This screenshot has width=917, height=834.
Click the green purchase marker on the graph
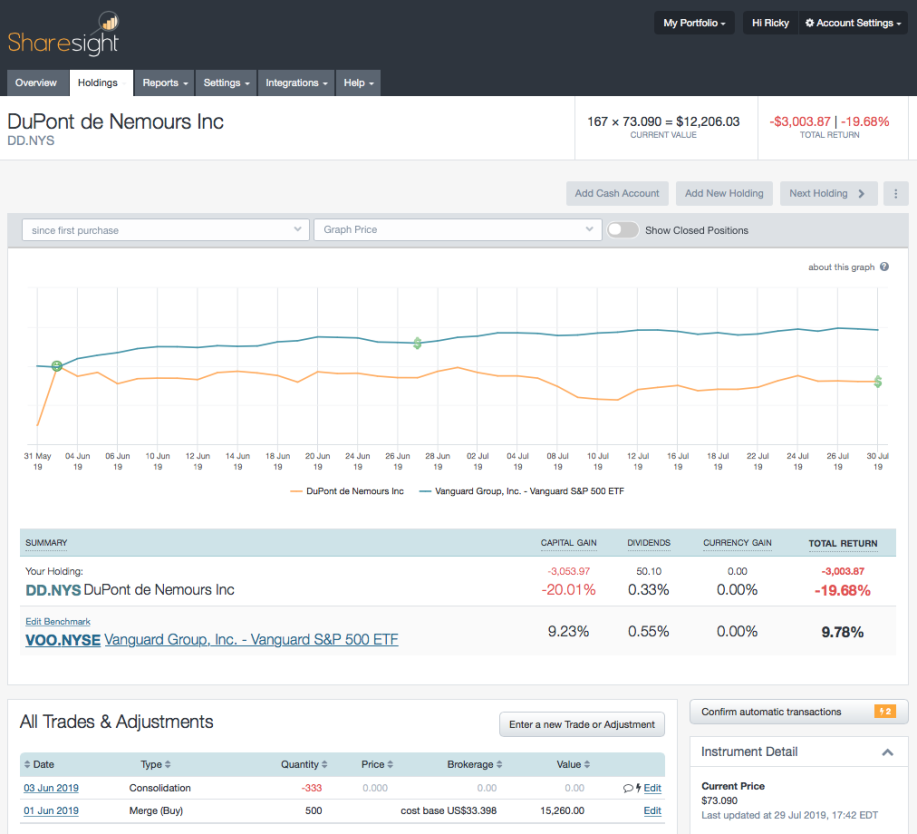[x=57, y=366]
